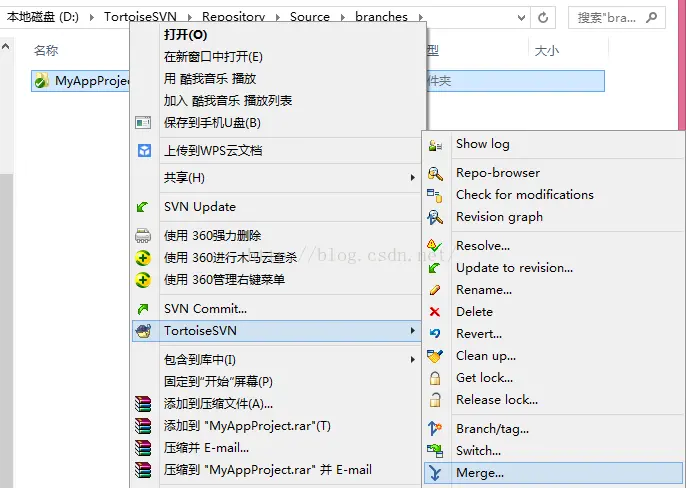This screenshot has height=488, width=686.
Task: Click the Switch icon
Action: click(435, 450)
